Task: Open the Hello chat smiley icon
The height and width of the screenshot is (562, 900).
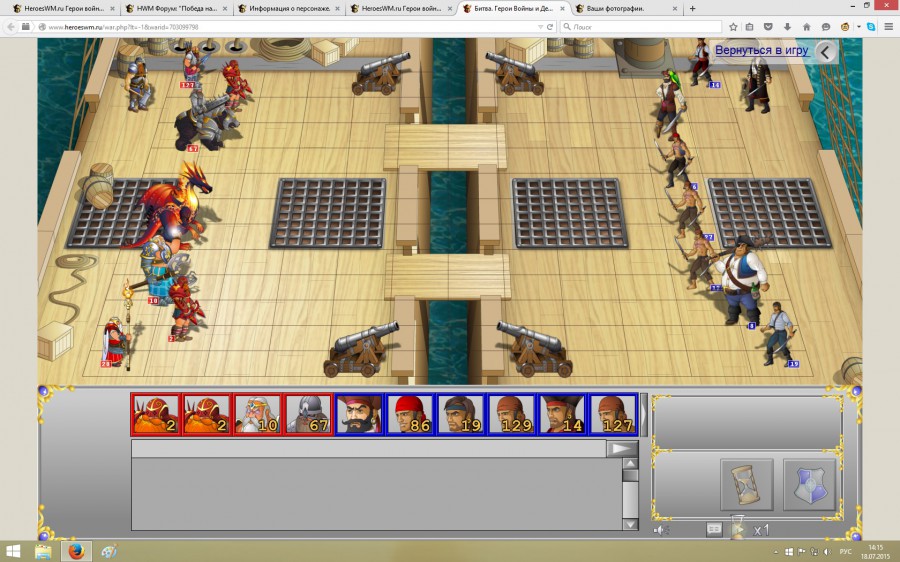Action: (826, 27)
